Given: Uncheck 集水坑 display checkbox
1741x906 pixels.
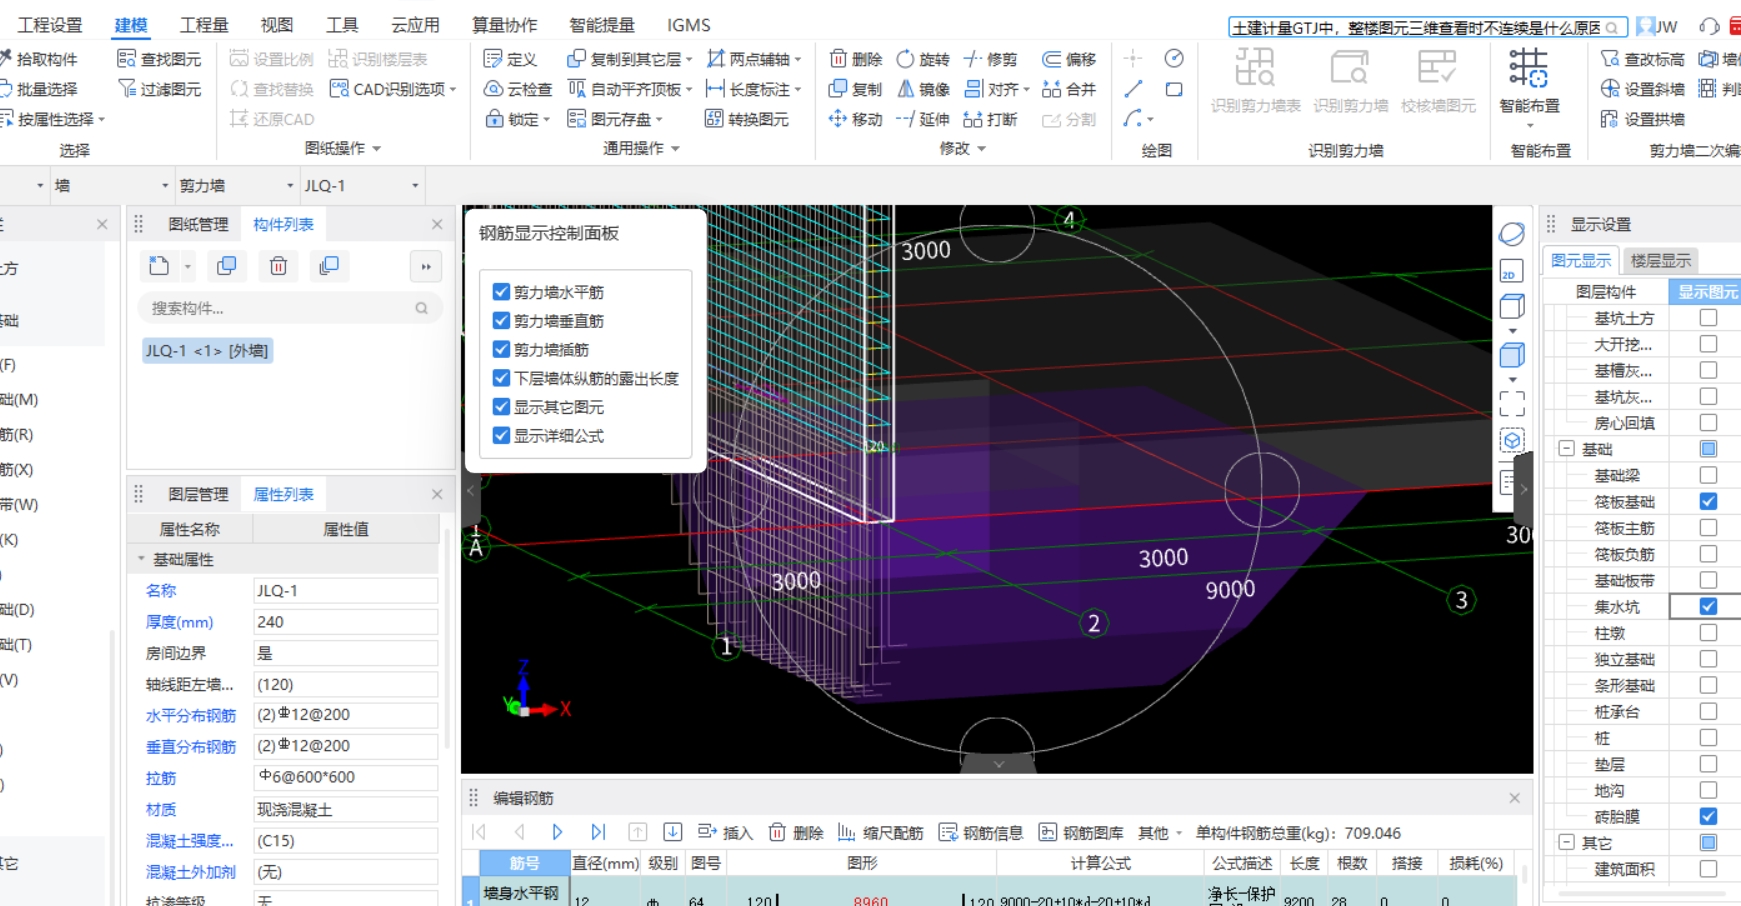Looking at the screenshot, I should pos(1708,606).
